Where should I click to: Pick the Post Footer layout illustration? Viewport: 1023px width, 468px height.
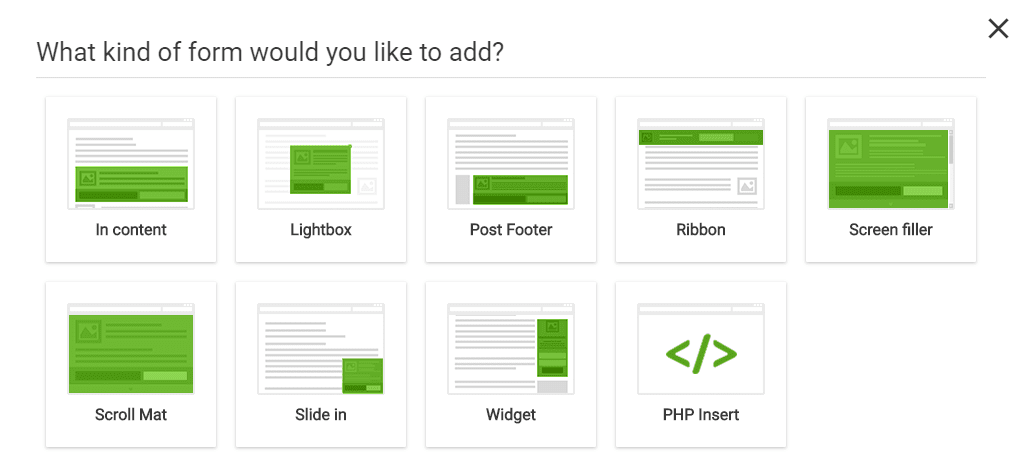coord(511,163)
